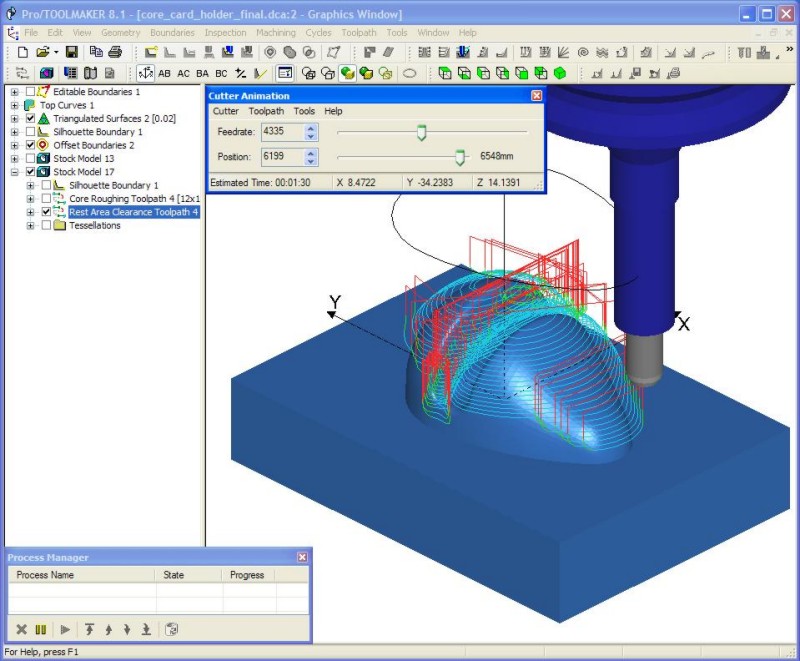Screen dimensions: 800x661
Task: Click the Feedrate slider handle
Action: pyautogui.click(x=421, y=132)
